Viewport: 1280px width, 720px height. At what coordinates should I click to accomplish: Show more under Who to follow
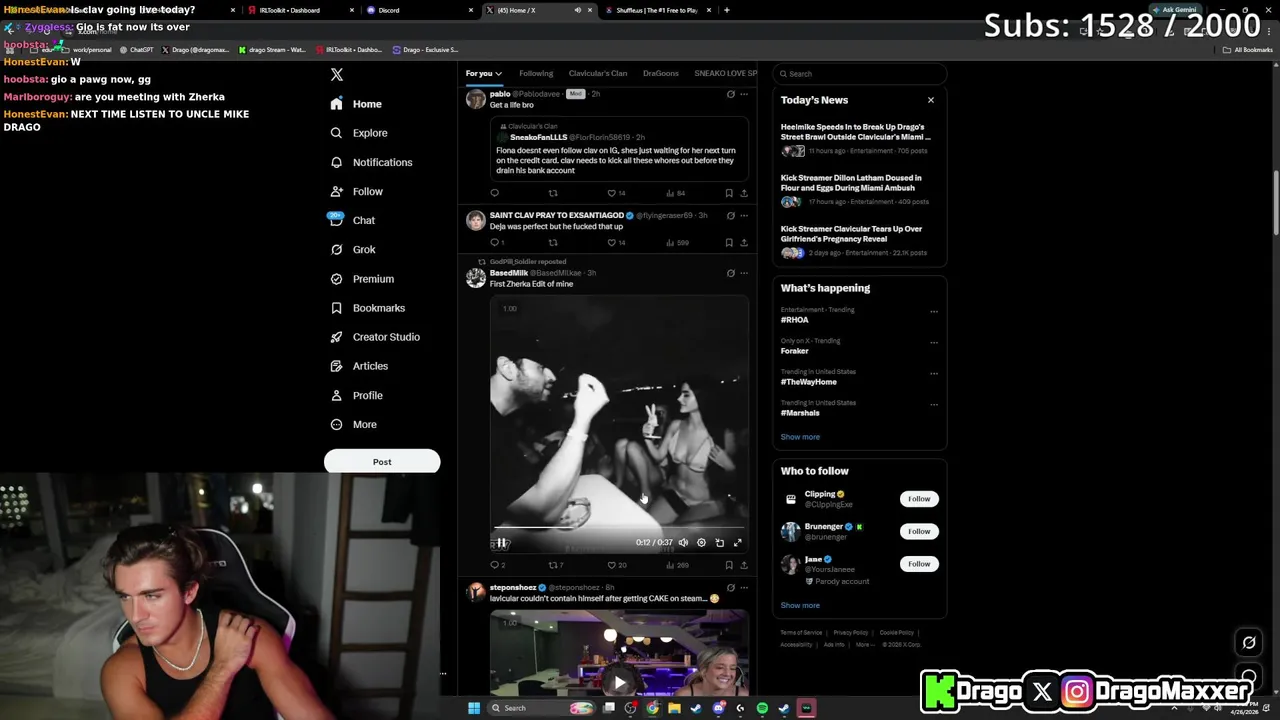[x=800, y=605]
